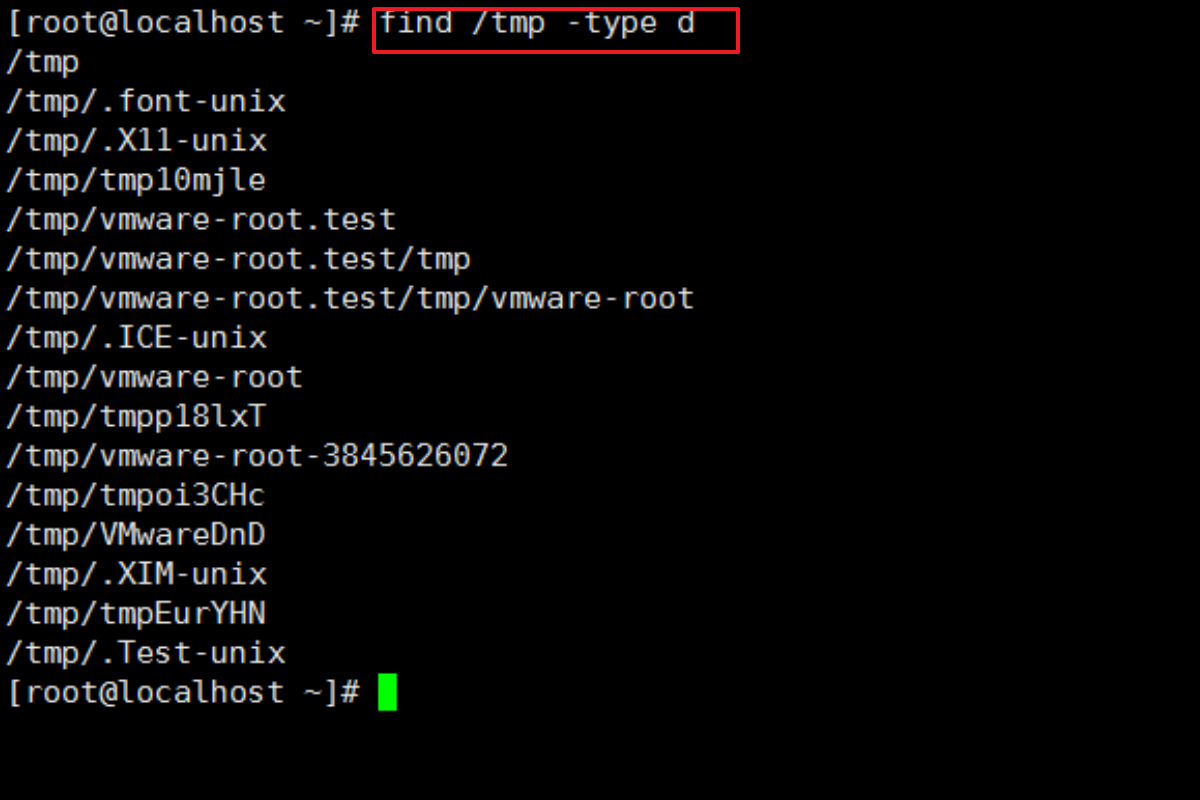Click the first root@localhost prompt
This screenshot has width=1200, height=800.
click(184, 23)
